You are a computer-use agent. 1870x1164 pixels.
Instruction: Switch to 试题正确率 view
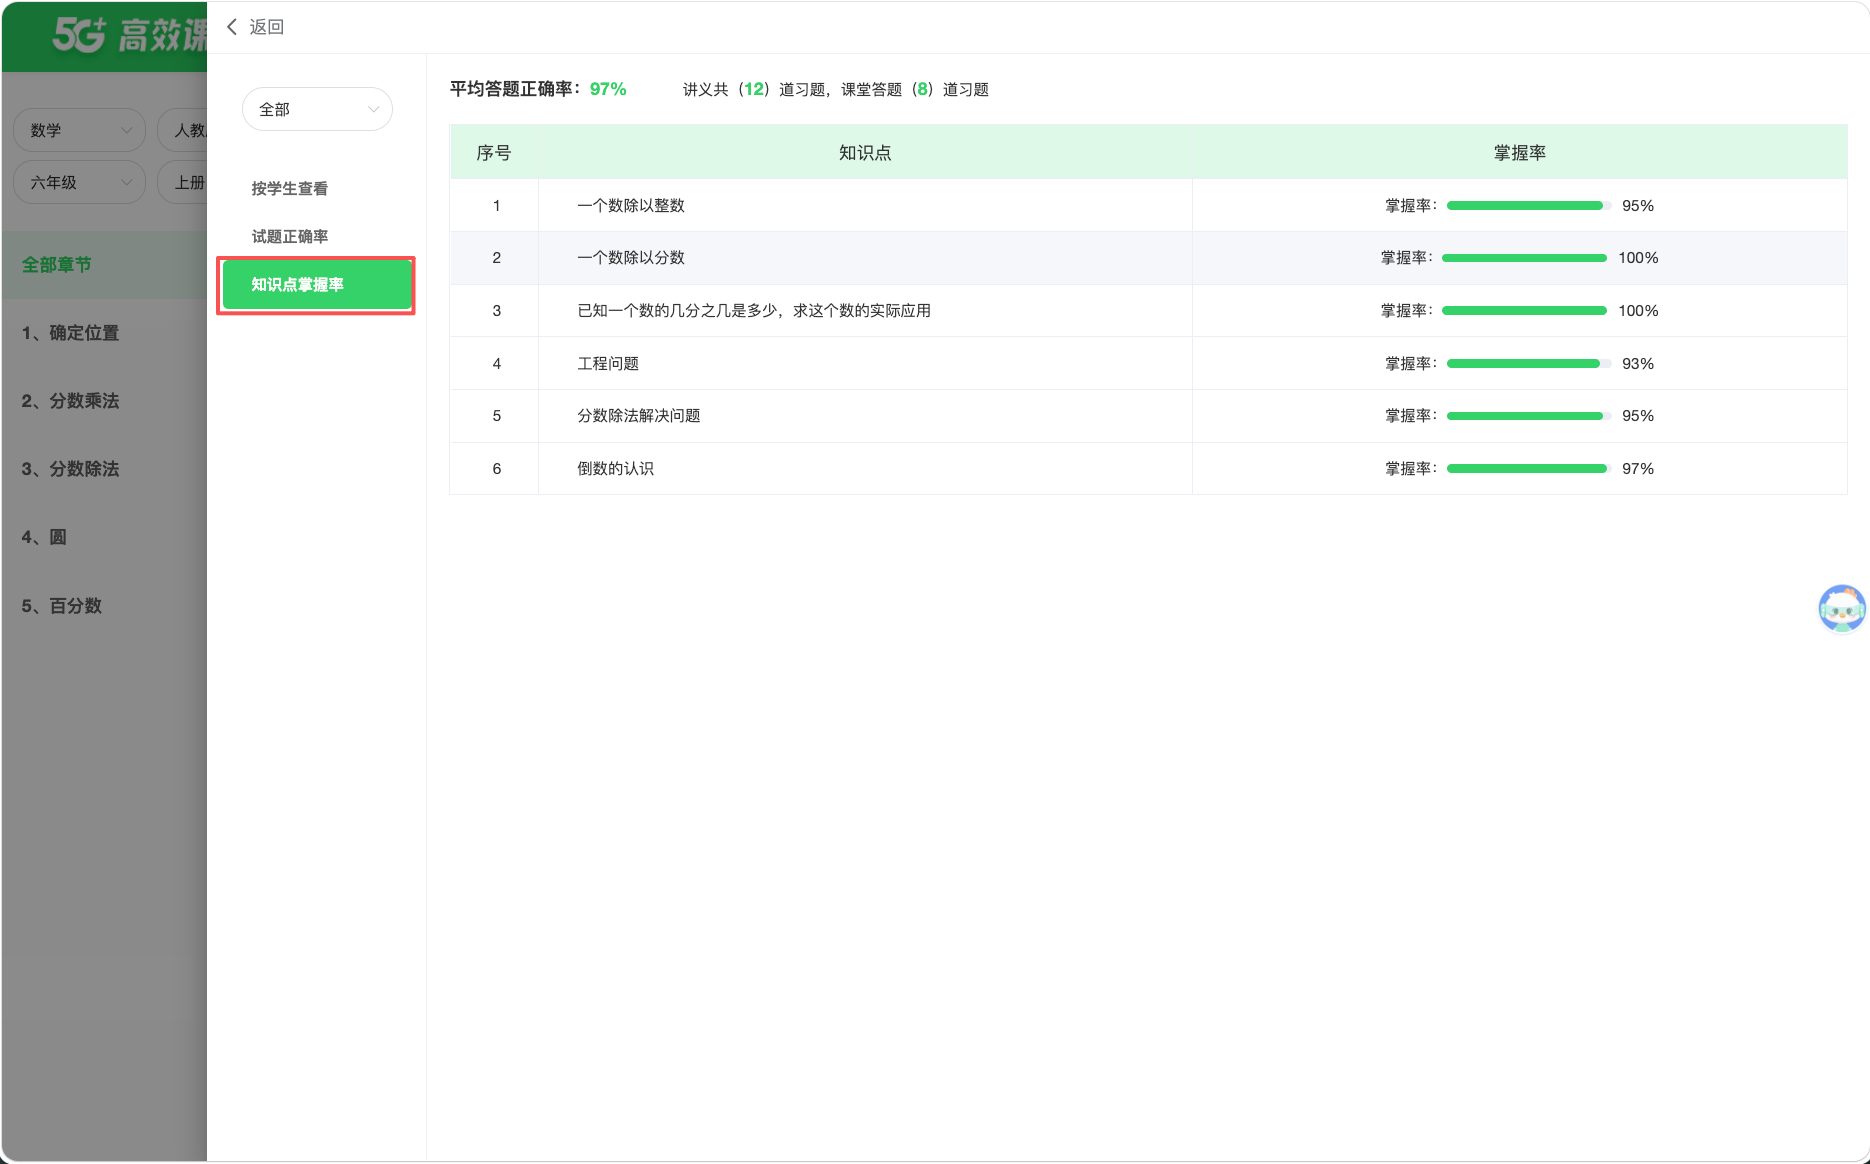289,236
